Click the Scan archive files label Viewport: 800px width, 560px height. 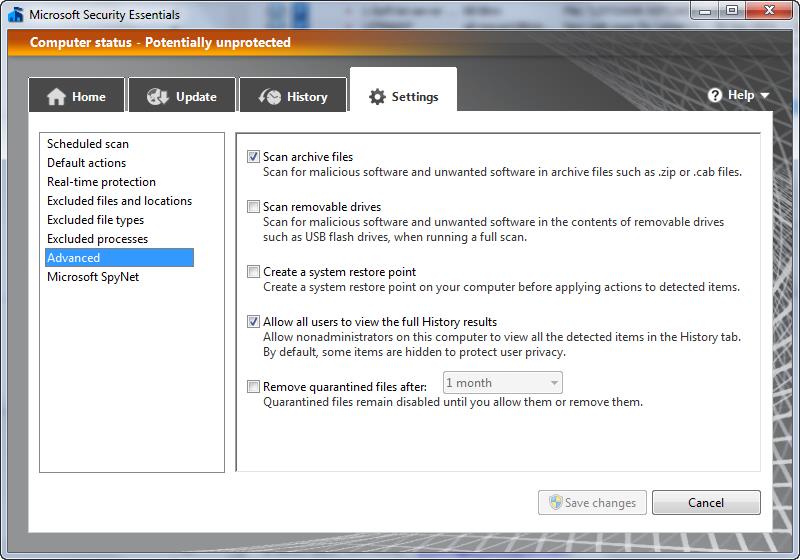point(308,157)
